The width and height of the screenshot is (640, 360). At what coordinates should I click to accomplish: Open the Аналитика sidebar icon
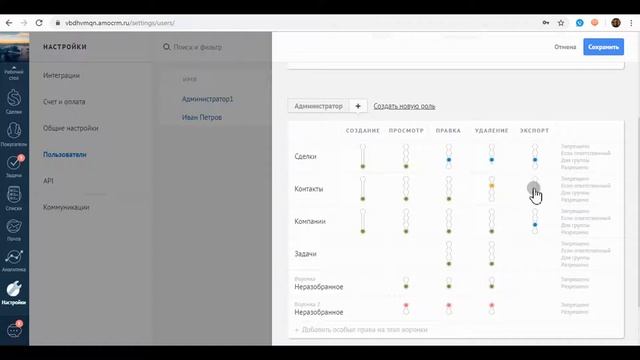(14, 260)
